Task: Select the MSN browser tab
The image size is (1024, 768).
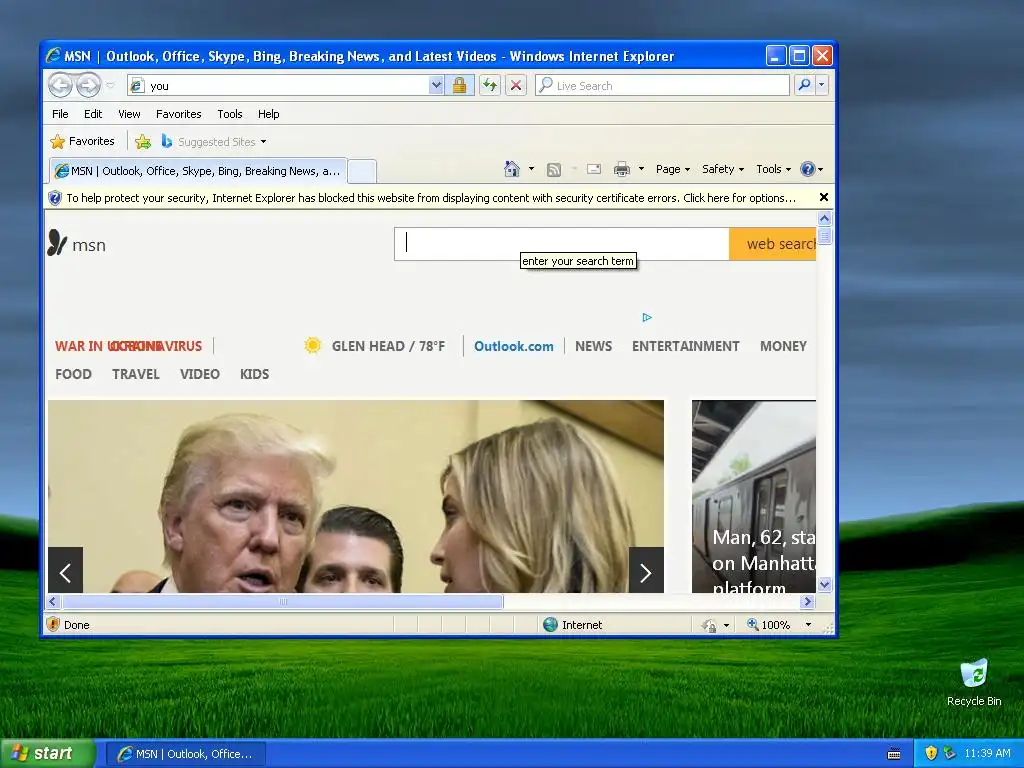Action: click(198, 171)
